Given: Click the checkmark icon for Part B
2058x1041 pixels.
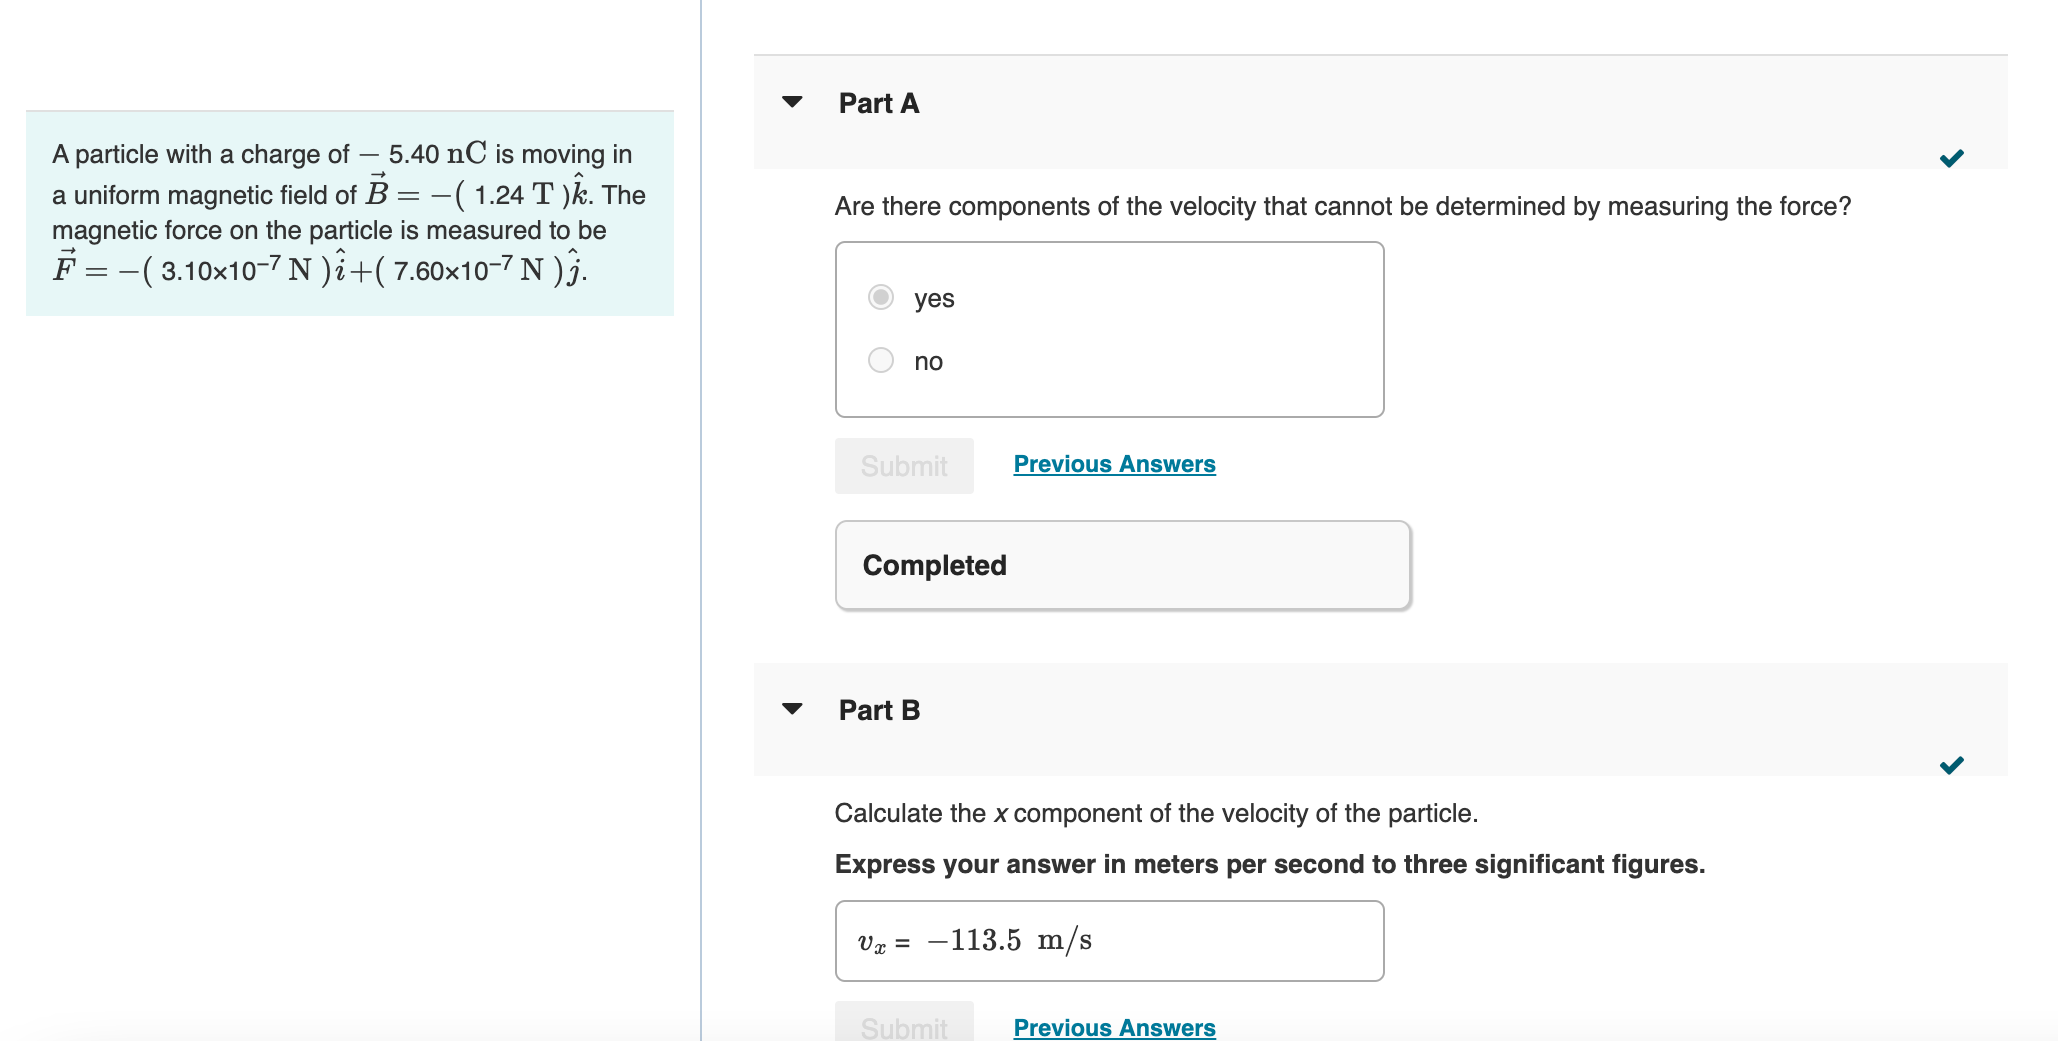Looking at the screenshot, I should (1951, 765).
